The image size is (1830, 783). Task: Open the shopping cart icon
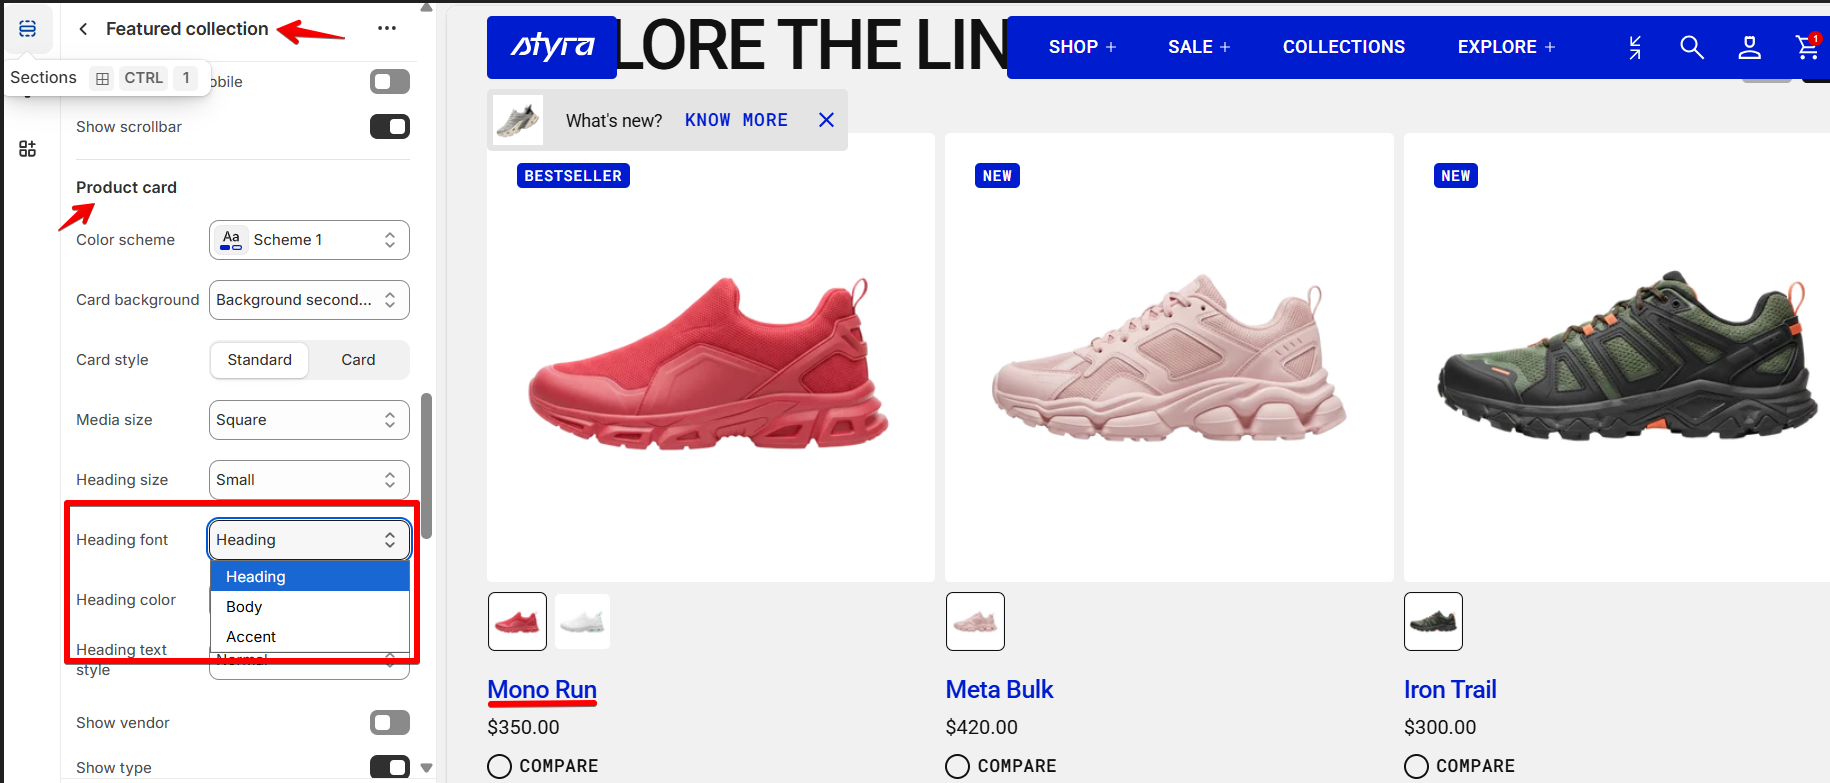[x=1807, y=47]
